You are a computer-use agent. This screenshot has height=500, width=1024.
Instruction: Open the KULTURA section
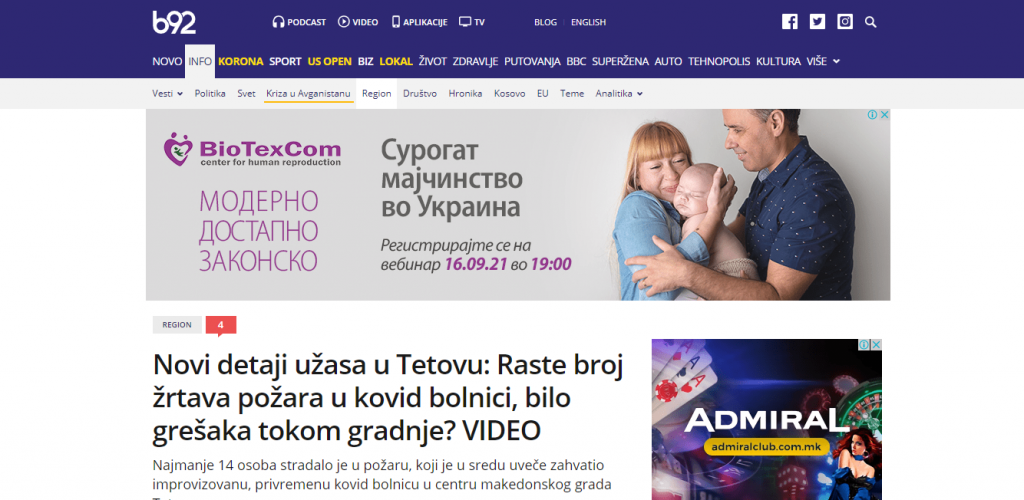pyautogui.click(x=778, y=61)
